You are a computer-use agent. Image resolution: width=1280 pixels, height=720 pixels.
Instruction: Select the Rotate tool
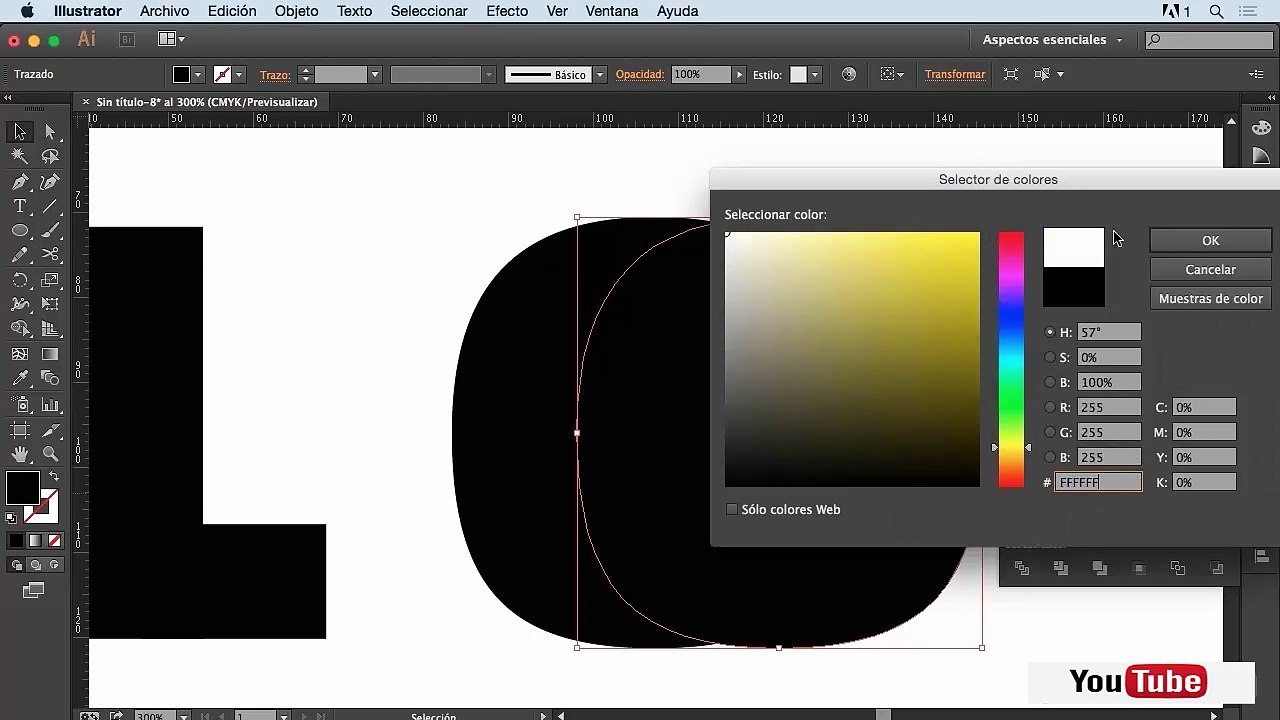tap(20, 280)
